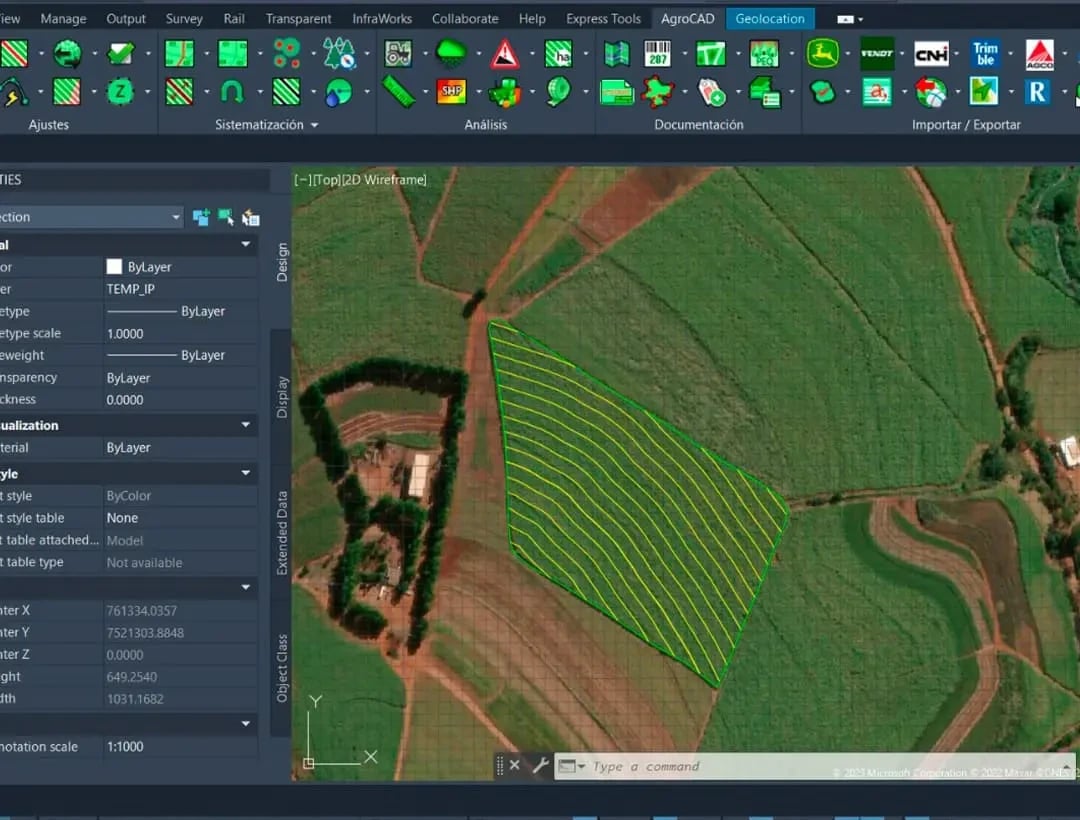This screenshot has width=1080, height=820.
Task: Click the Trimble import/export icon
Action: tap(985, 54)
